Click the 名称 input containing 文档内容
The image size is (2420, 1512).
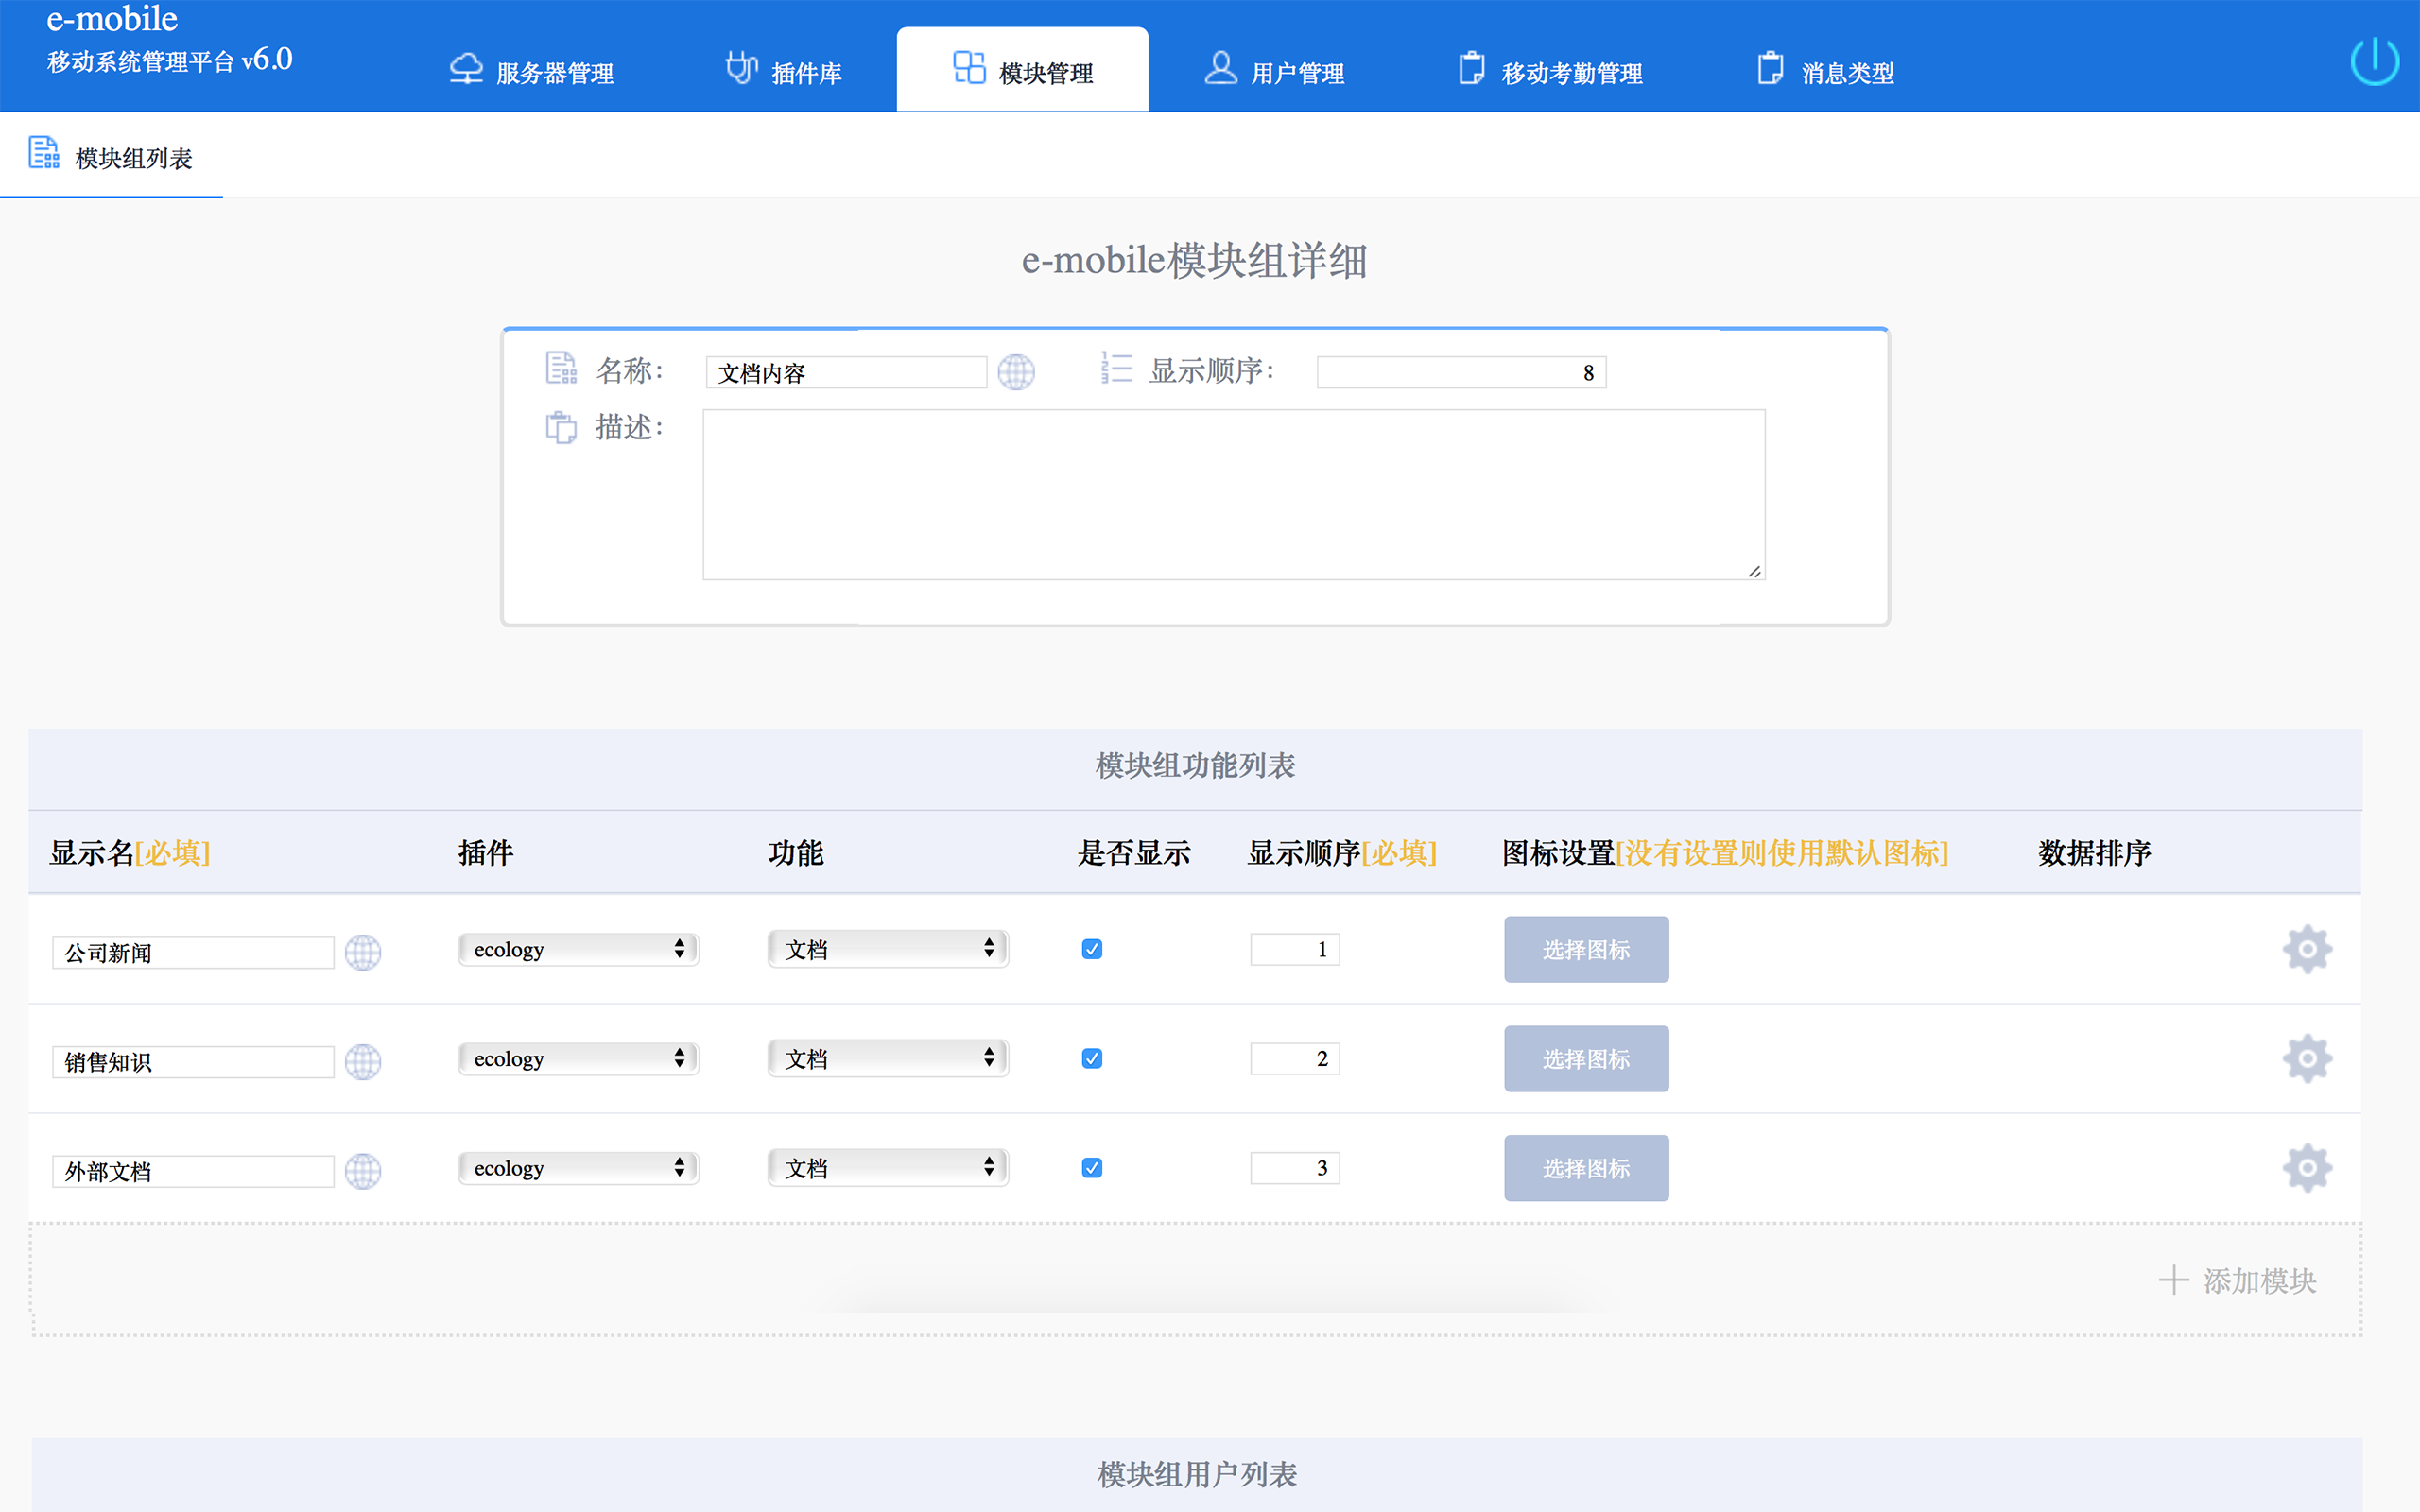coord(846,372)
